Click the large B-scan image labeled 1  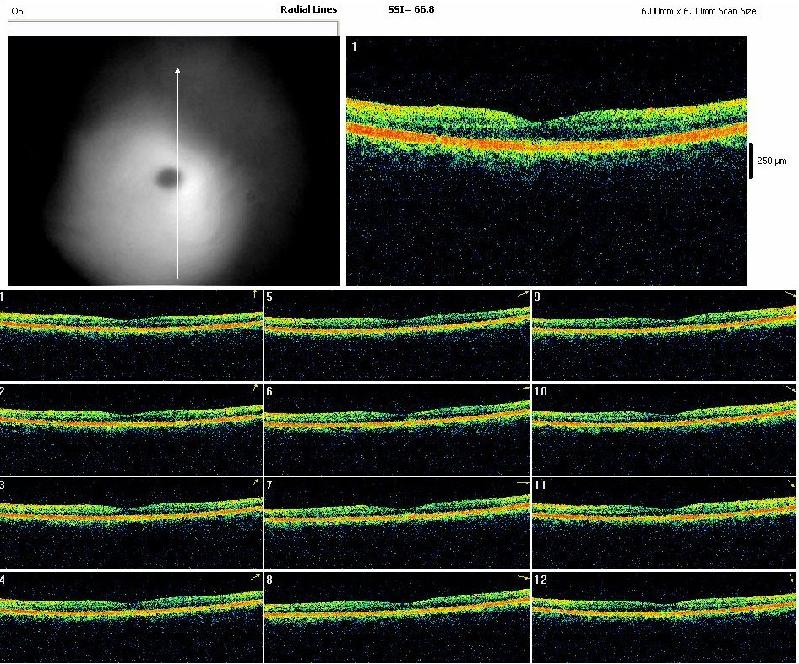tap(546, 161)
